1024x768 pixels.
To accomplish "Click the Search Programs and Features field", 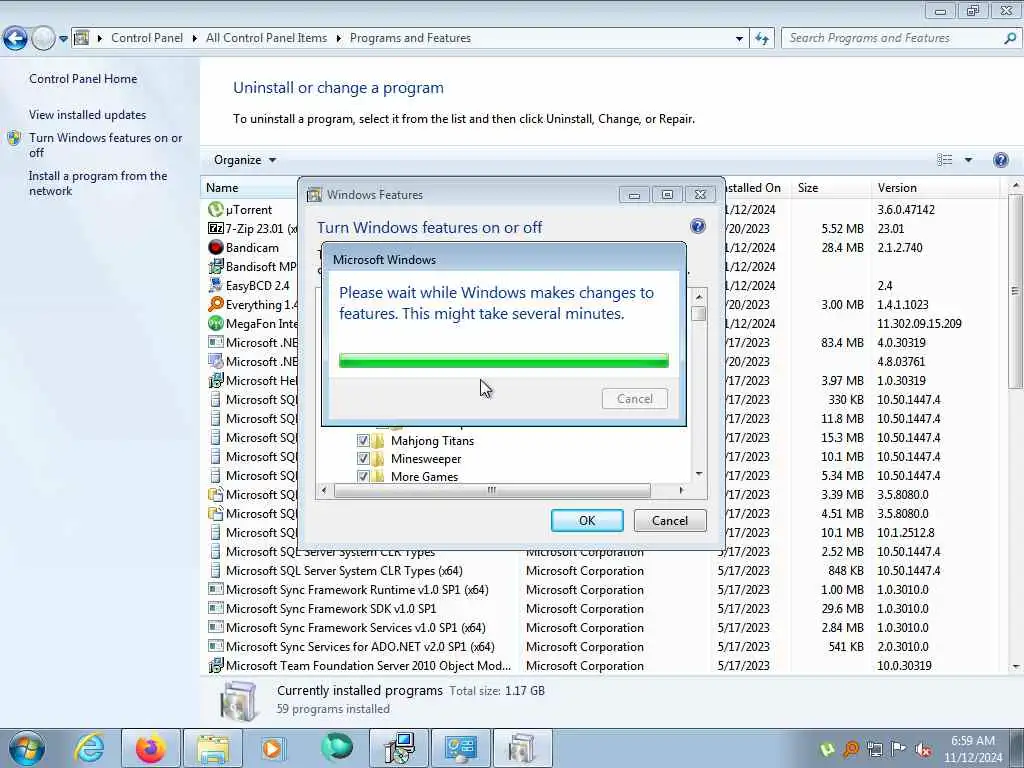I will [893, 38].
